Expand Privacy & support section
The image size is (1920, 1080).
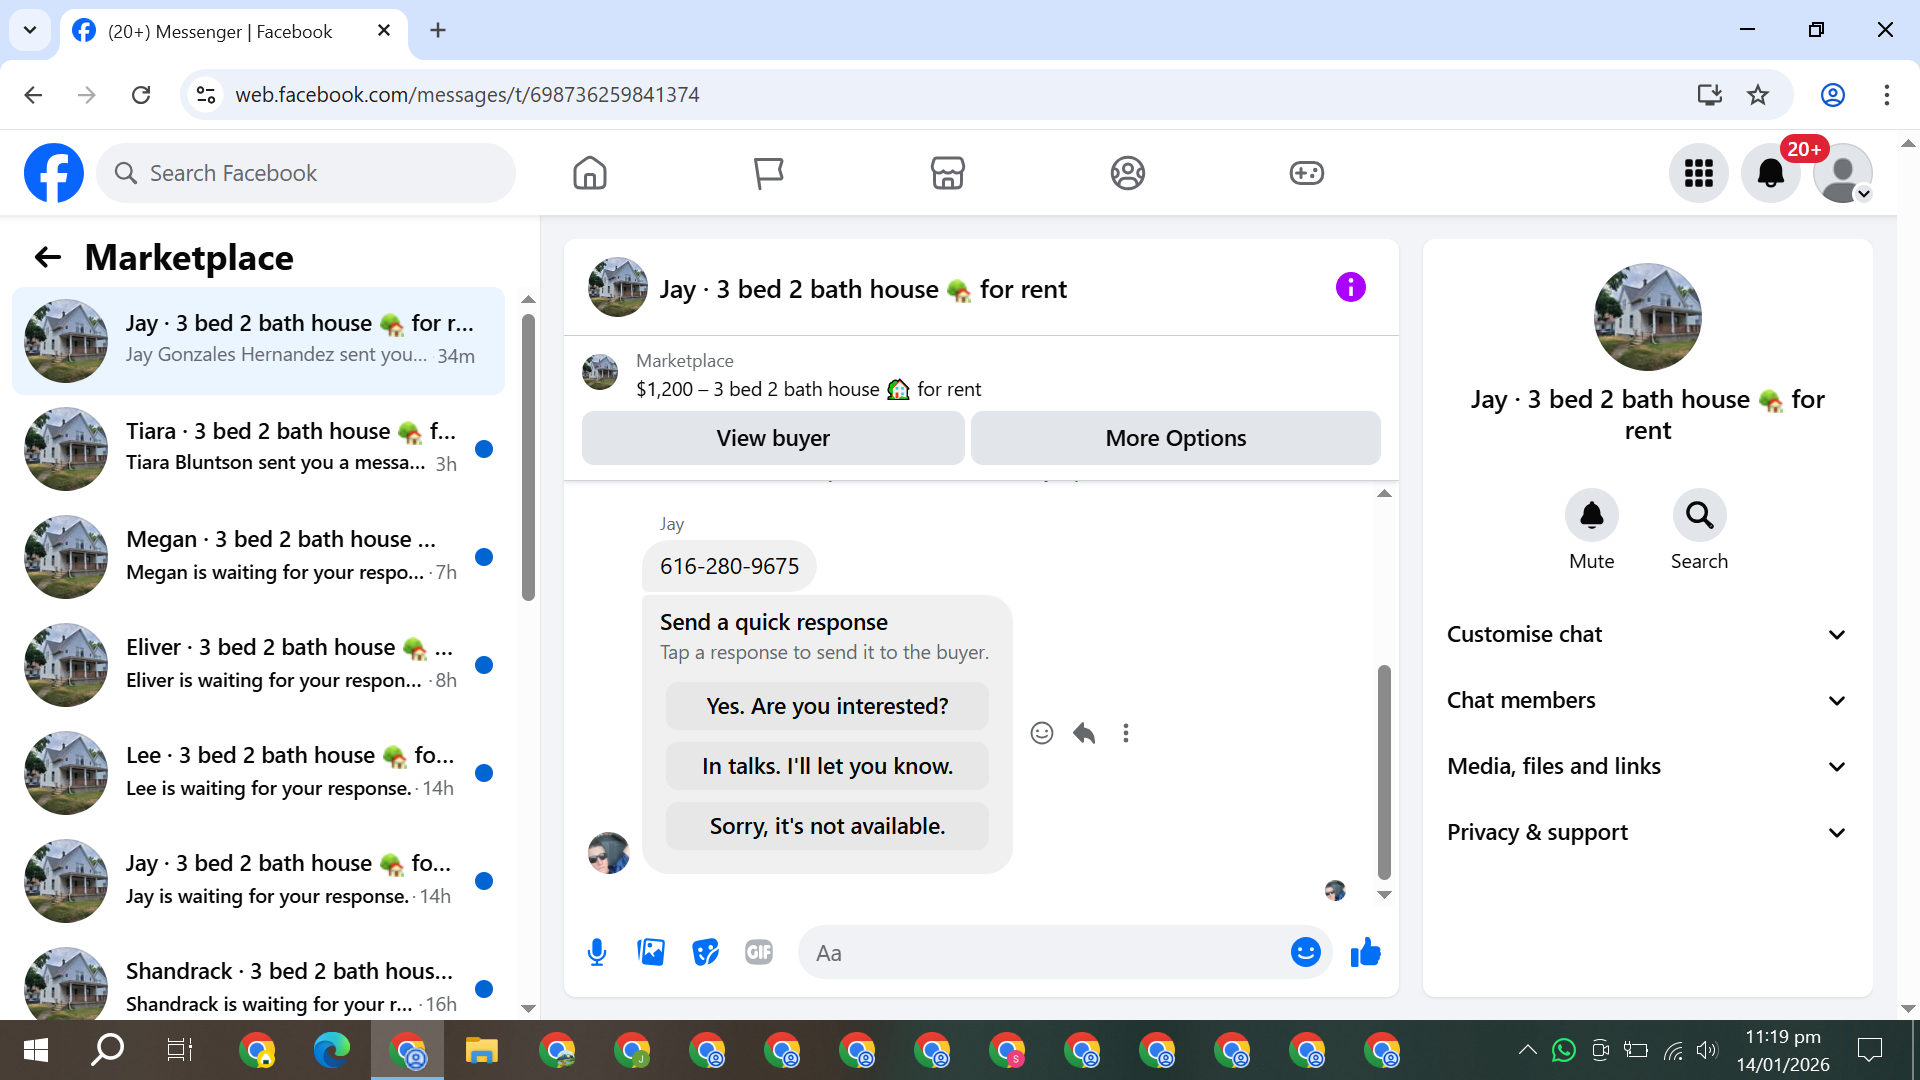point(1647,832)
